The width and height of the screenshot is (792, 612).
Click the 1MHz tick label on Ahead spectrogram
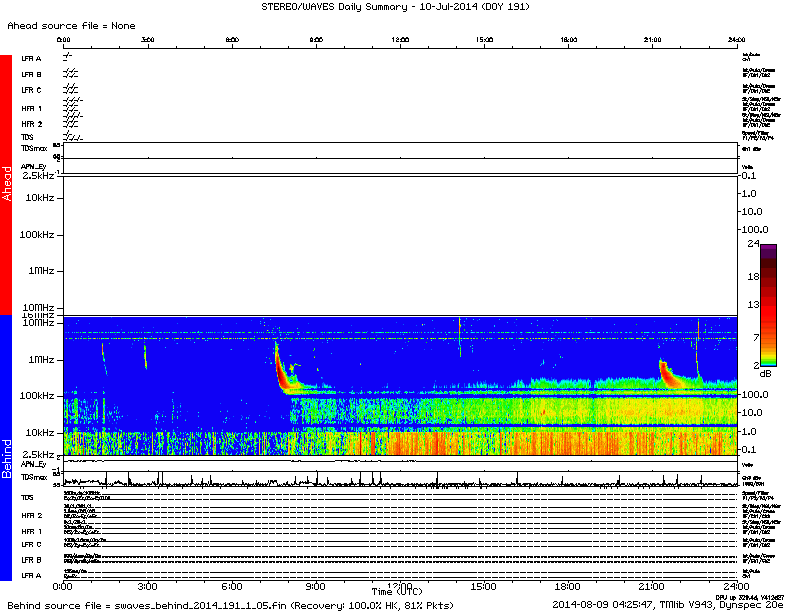coord(41,271)
